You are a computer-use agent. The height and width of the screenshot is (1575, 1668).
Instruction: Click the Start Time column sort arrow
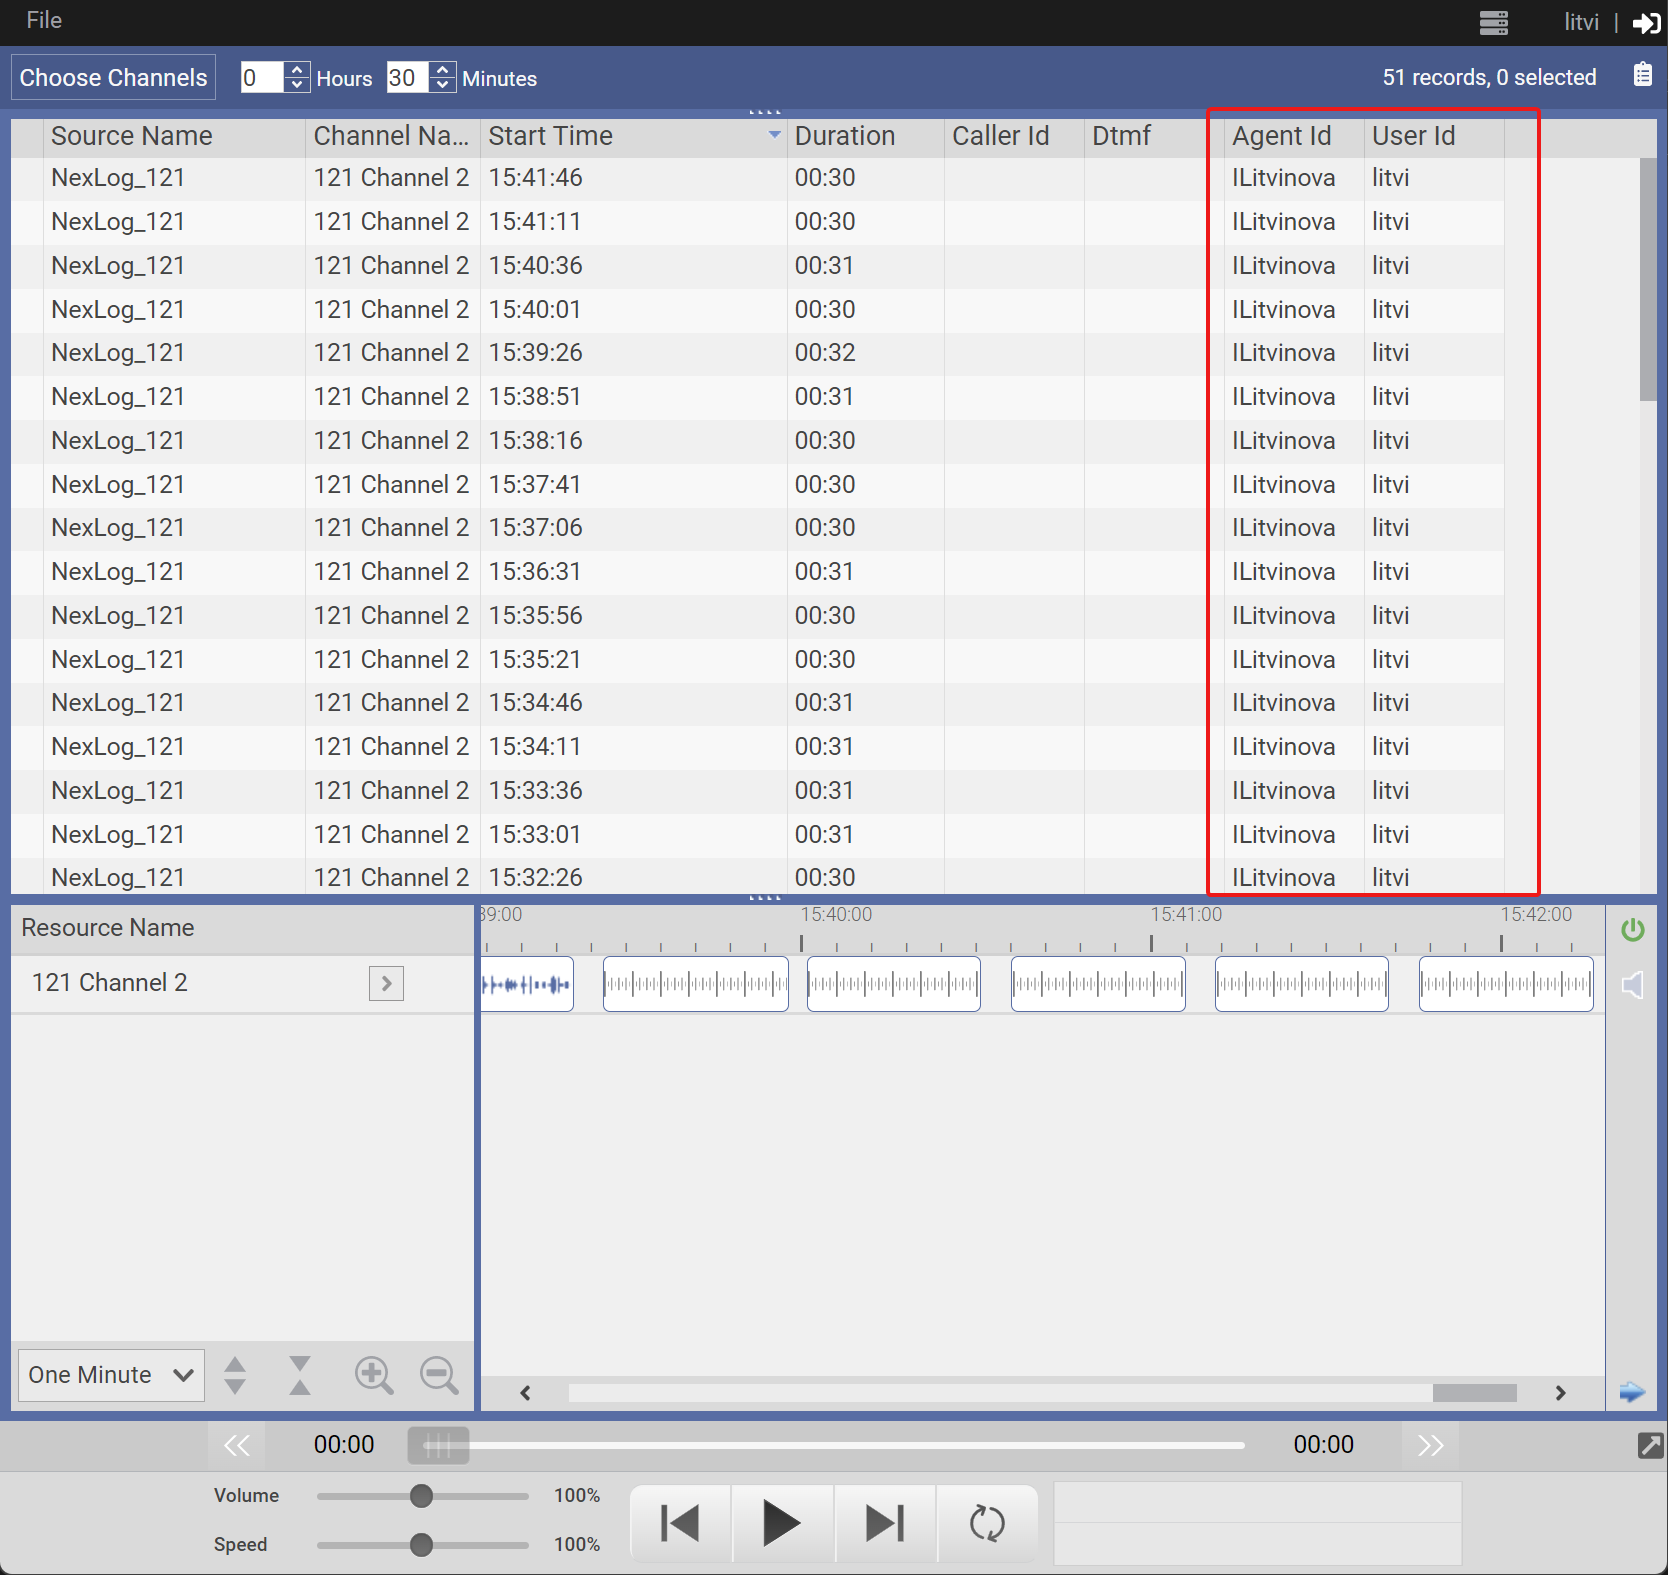[x=772, y=136]
